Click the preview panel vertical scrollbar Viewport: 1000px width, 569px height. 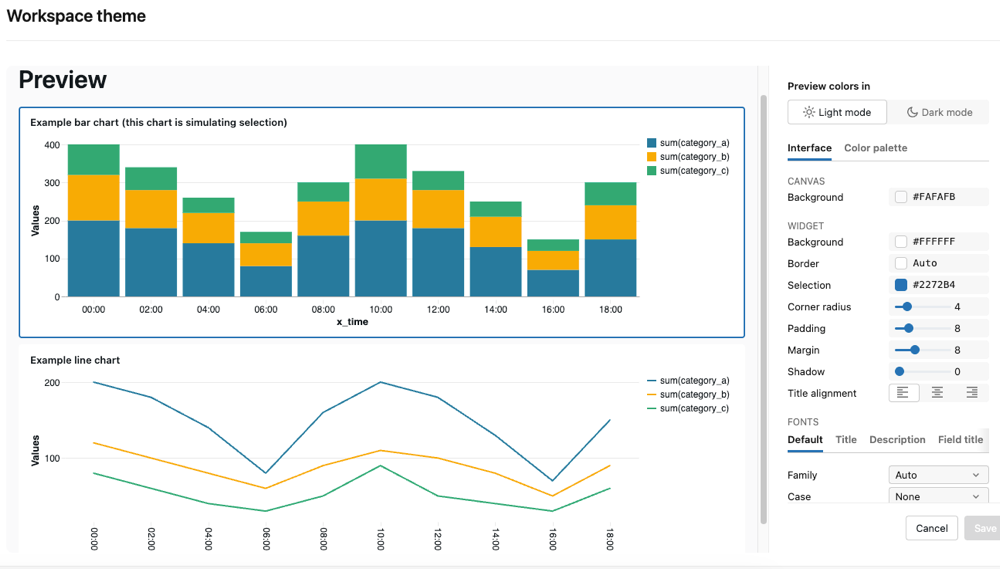coord(763,309)
